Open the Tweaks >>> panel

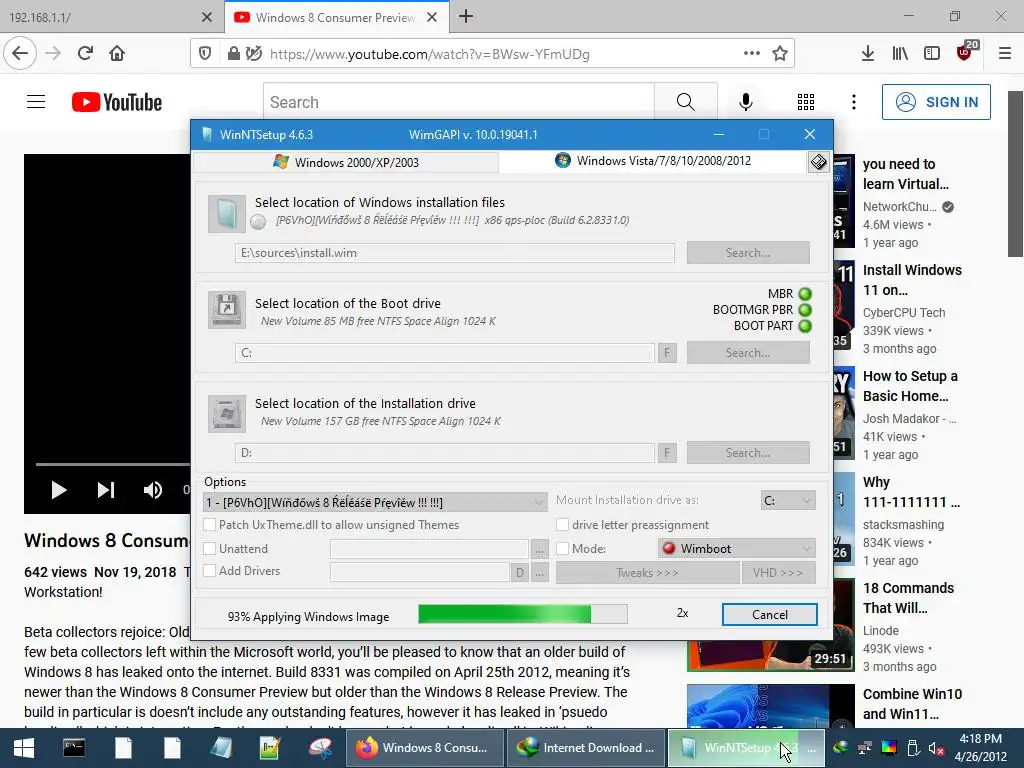pyautogui.click(x=647, y=573)
